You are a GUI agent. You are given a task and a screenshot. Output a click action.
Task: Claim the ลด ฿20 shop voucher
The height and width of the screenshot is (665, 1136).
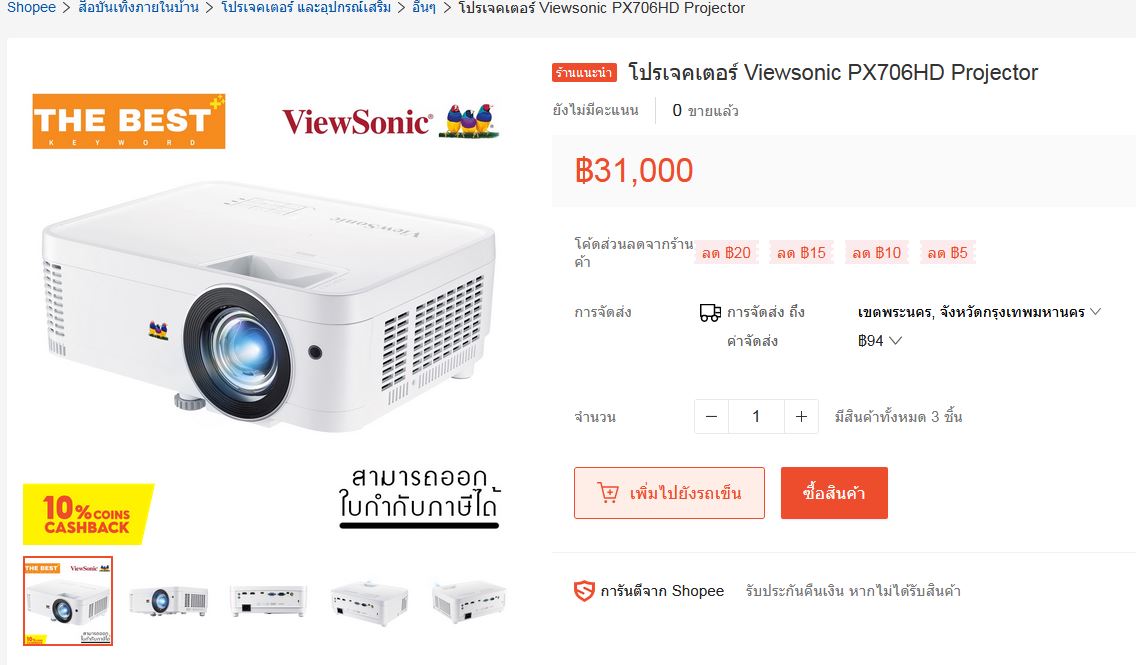[727, 253]
